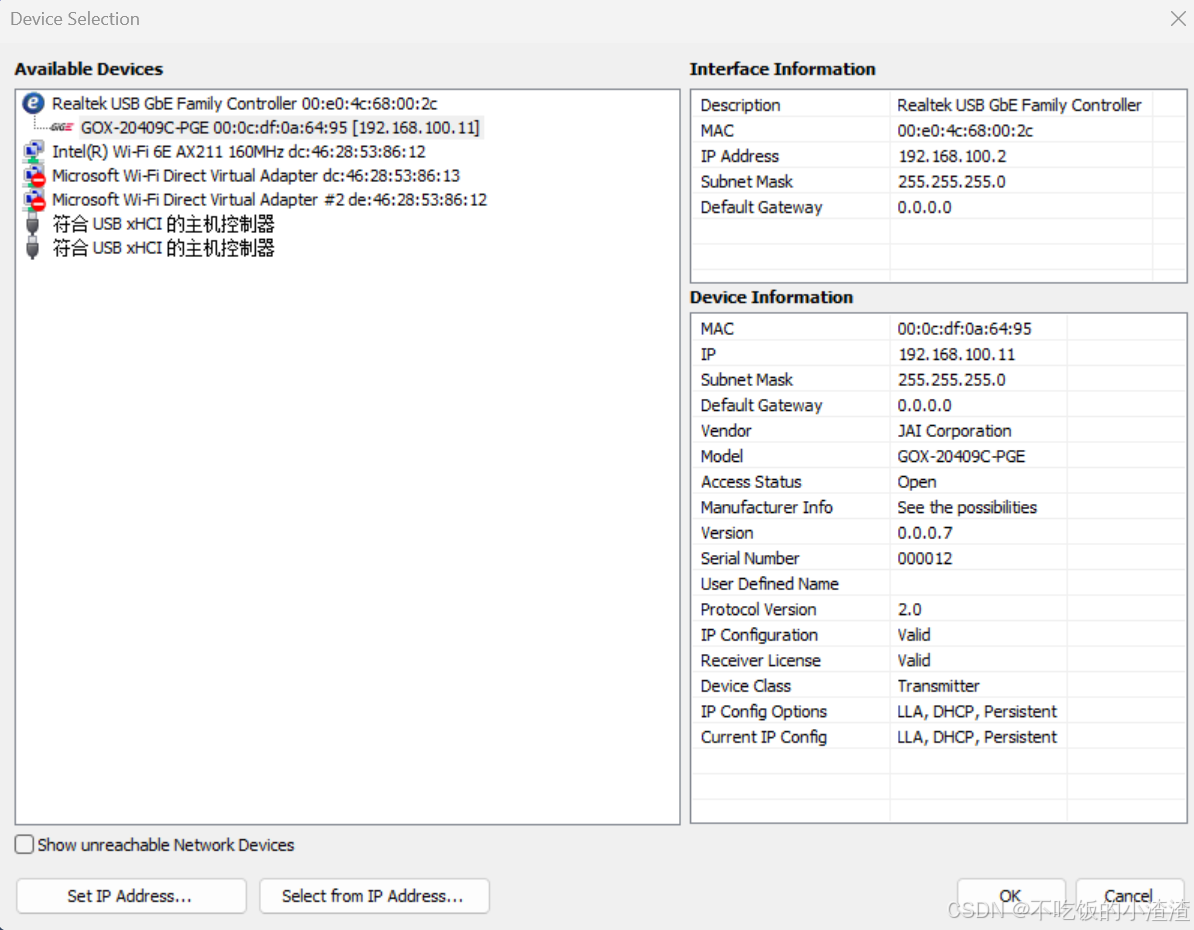Click the second USB xHCI host controller icon
1194x930 pixels.
[31, 247]
